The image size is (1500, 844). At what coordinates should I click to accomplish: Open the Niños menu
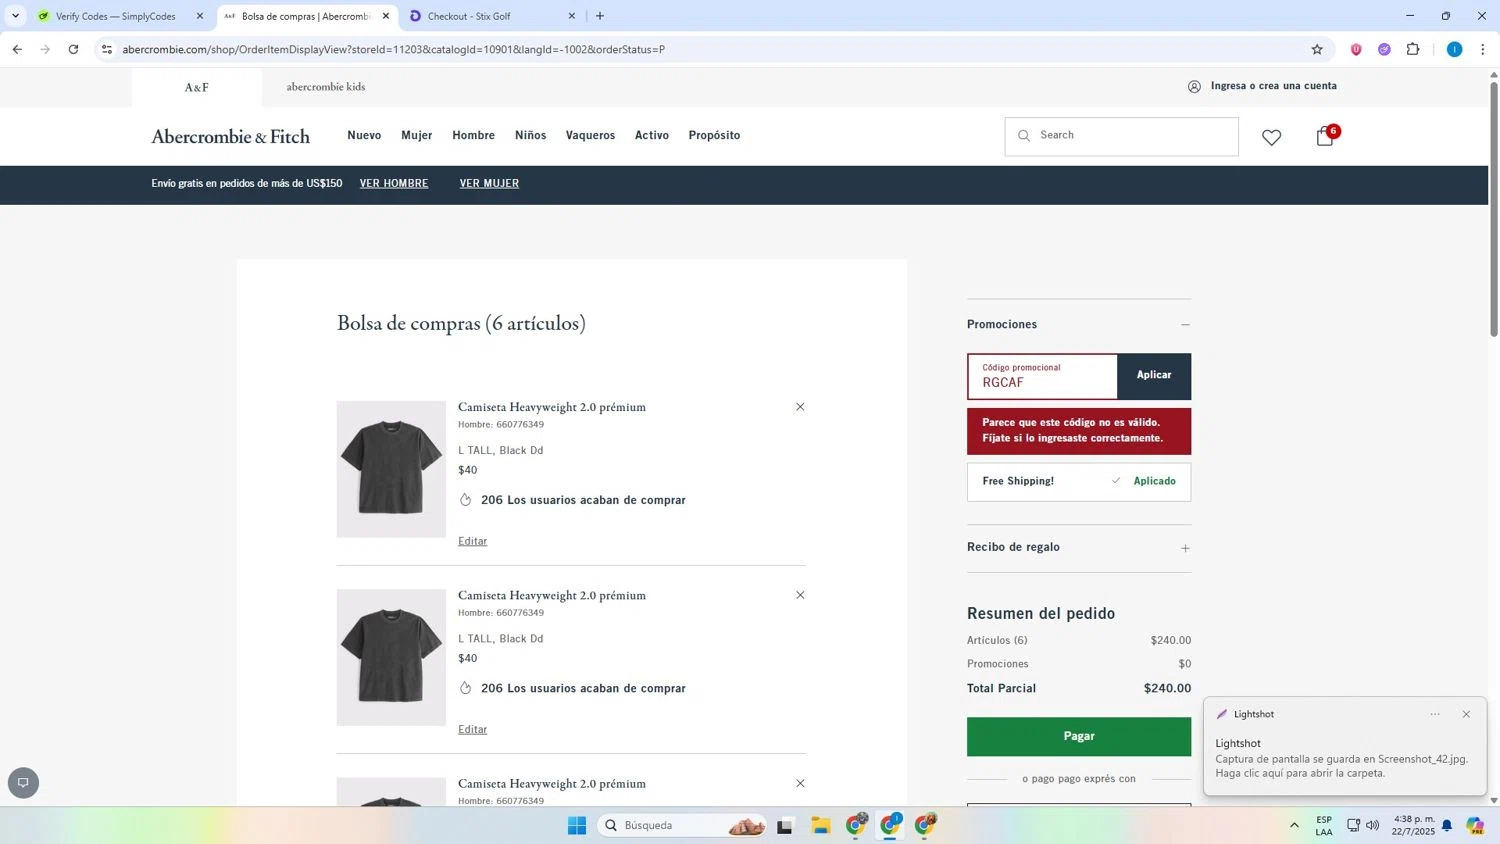[x=531, y=135]
